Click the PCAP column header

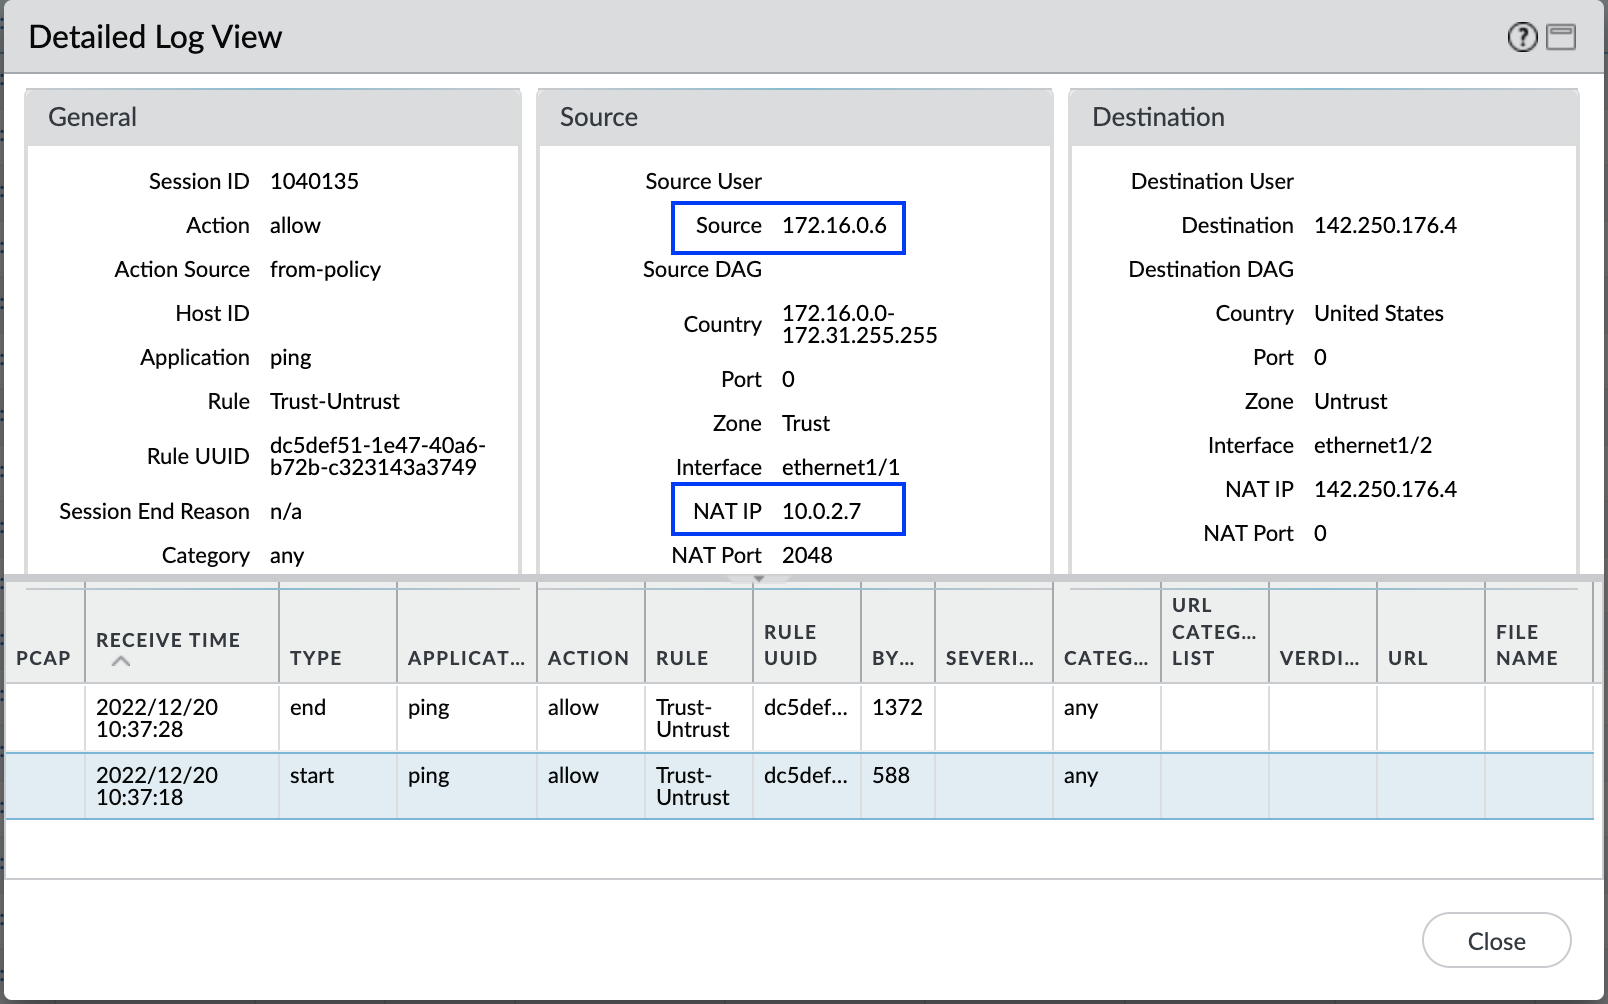click(x=44, y=658)
